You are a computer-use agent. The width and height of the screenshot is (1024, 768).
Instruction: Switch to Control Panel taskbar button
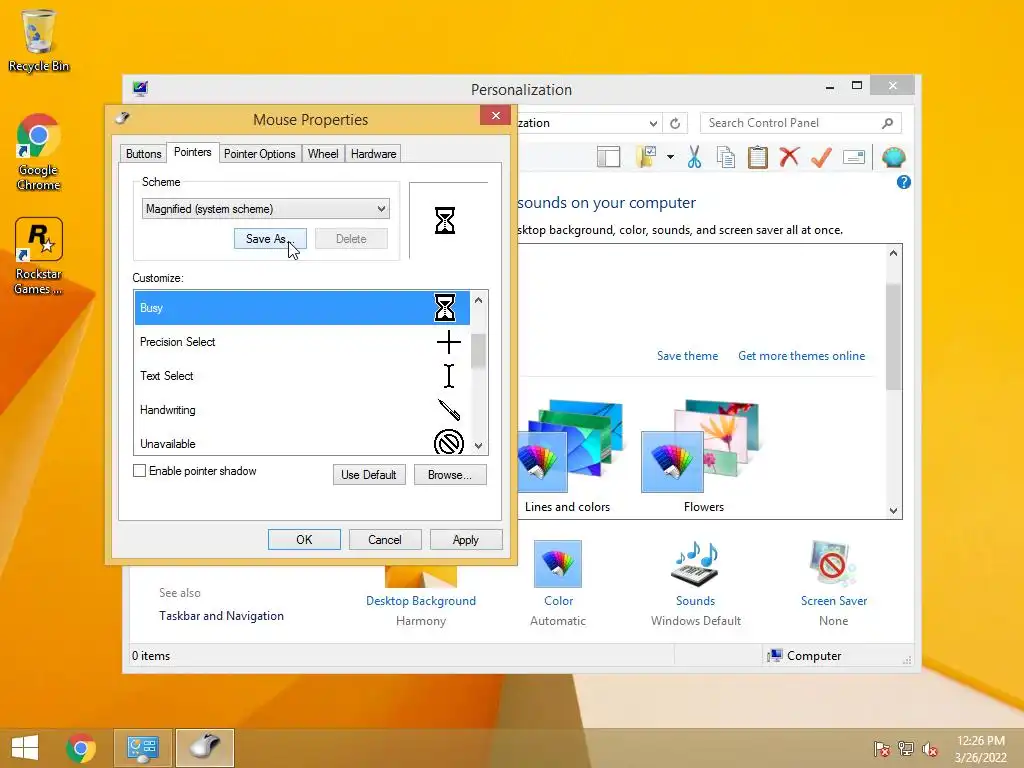(143, 748)
